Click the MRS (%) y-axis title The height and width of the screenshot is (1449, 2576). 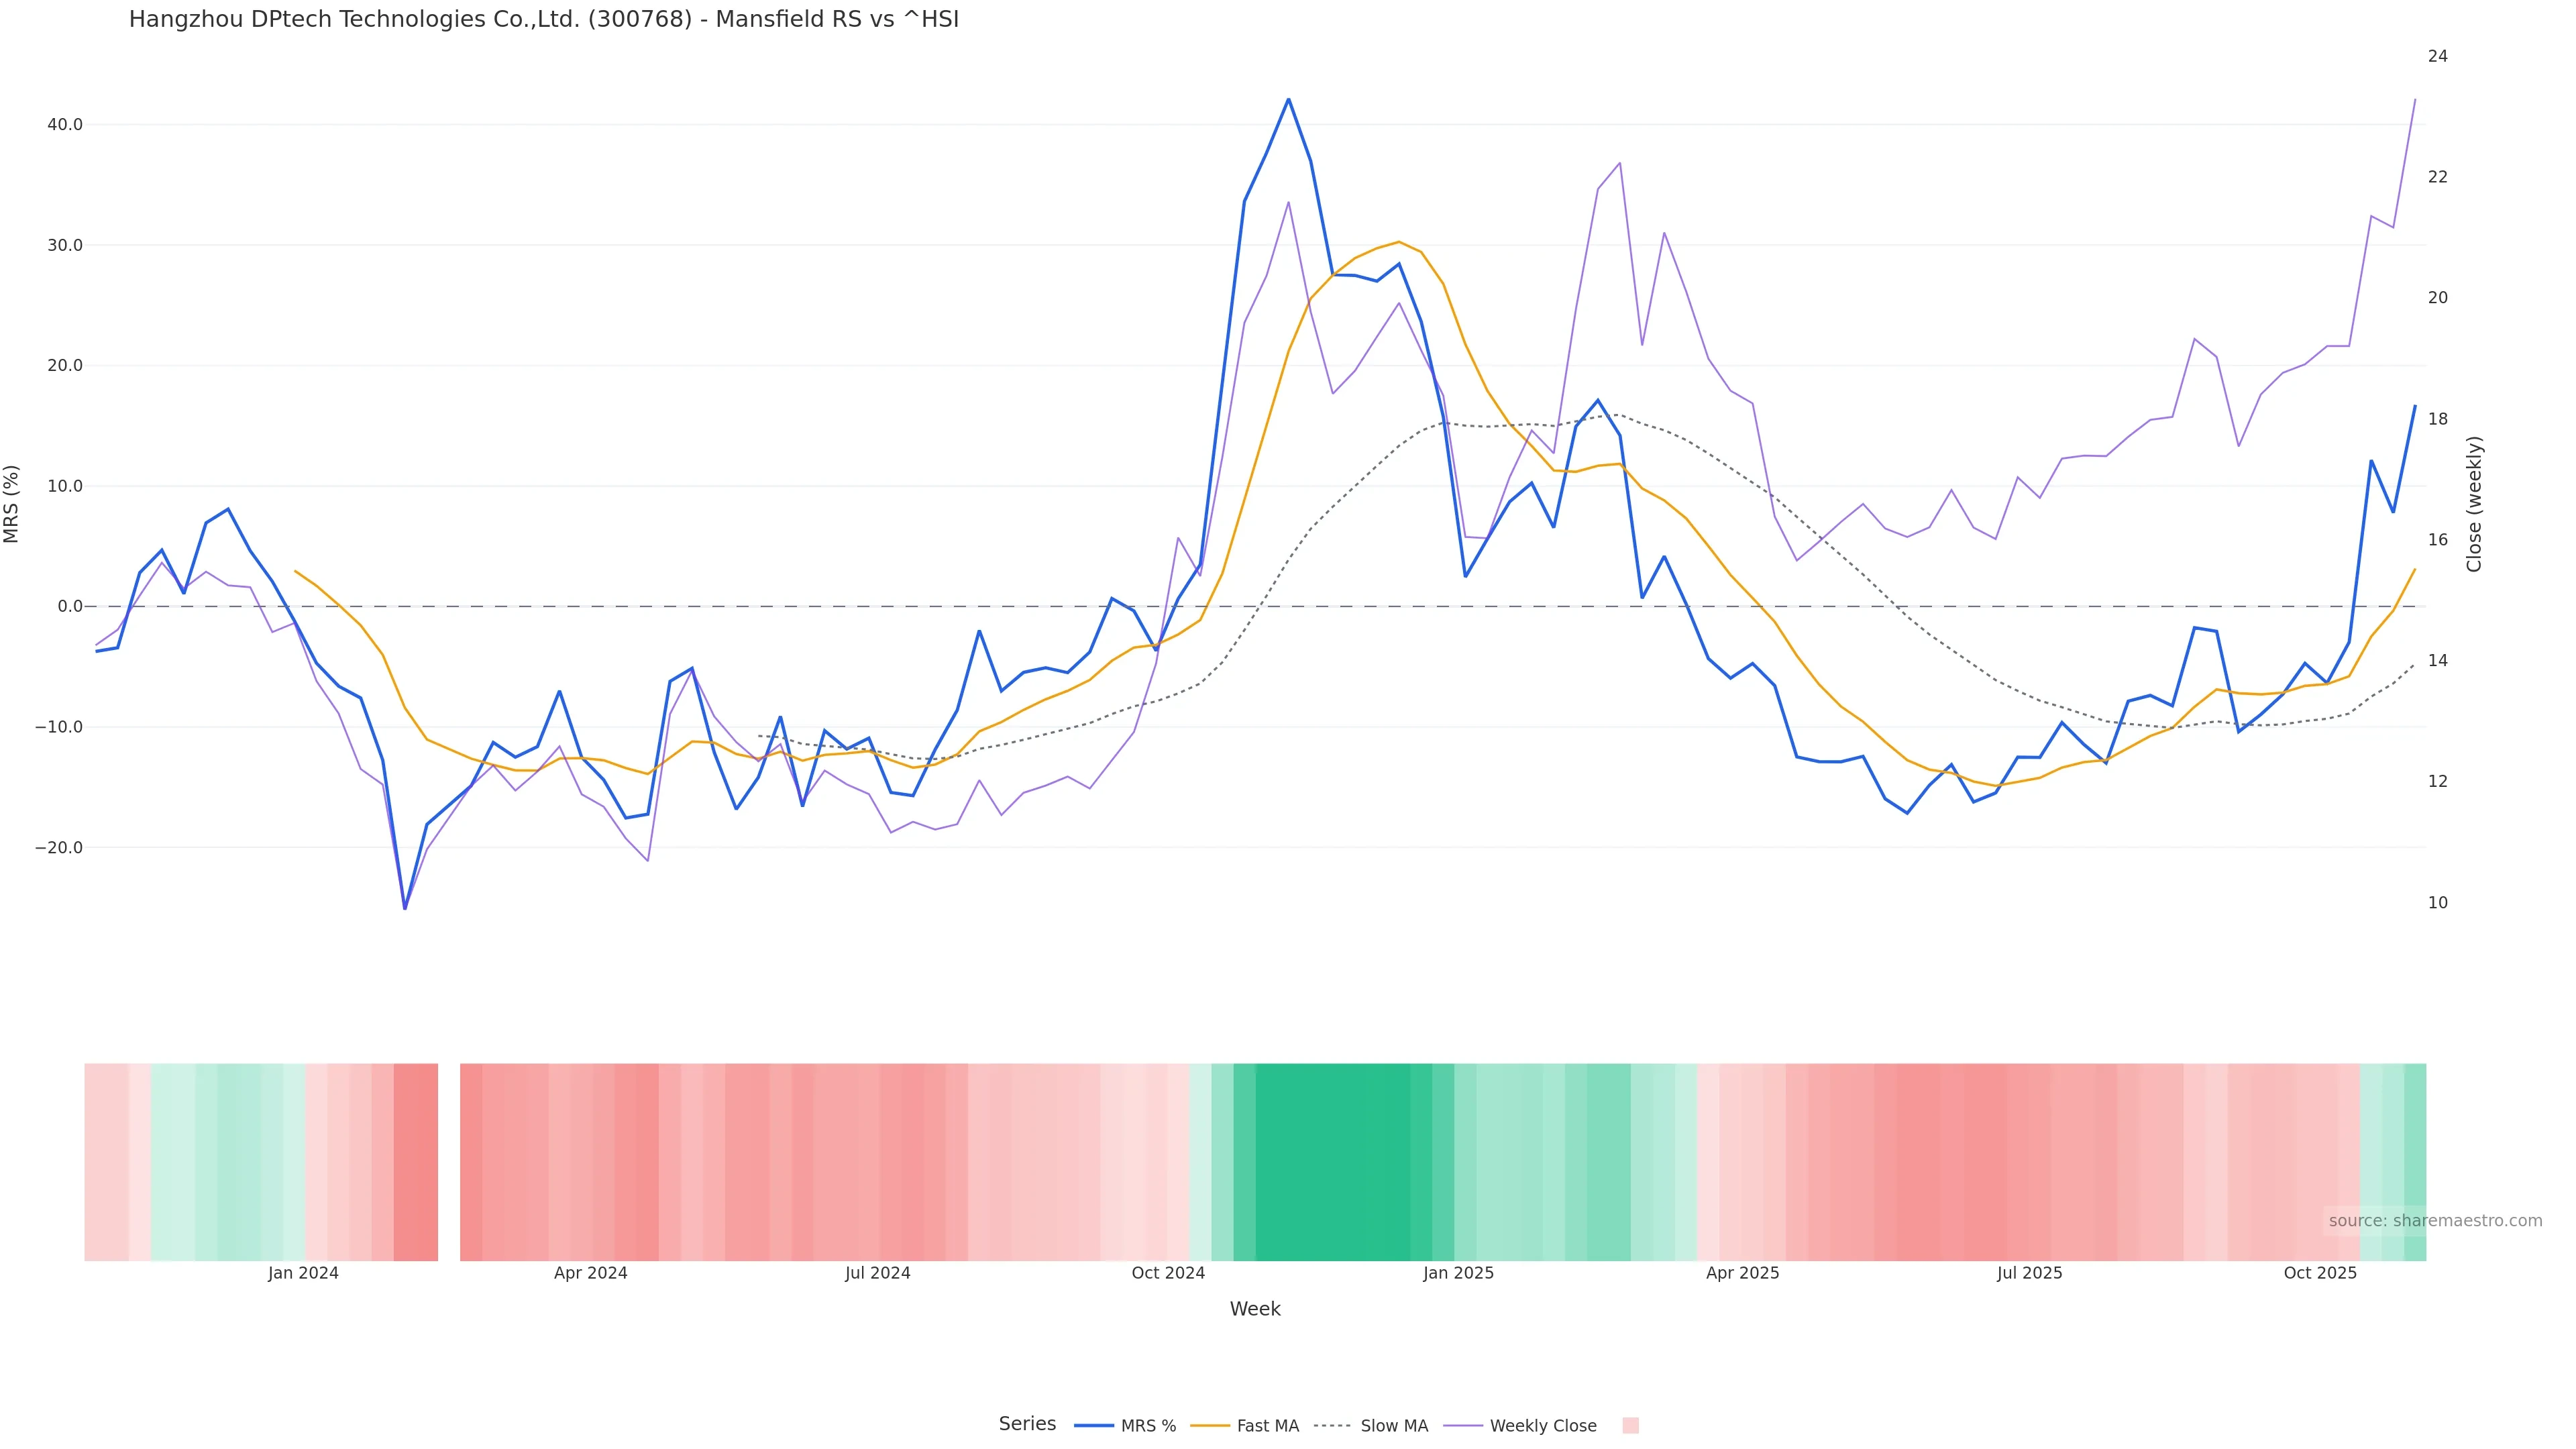click(x=12, y=504)
